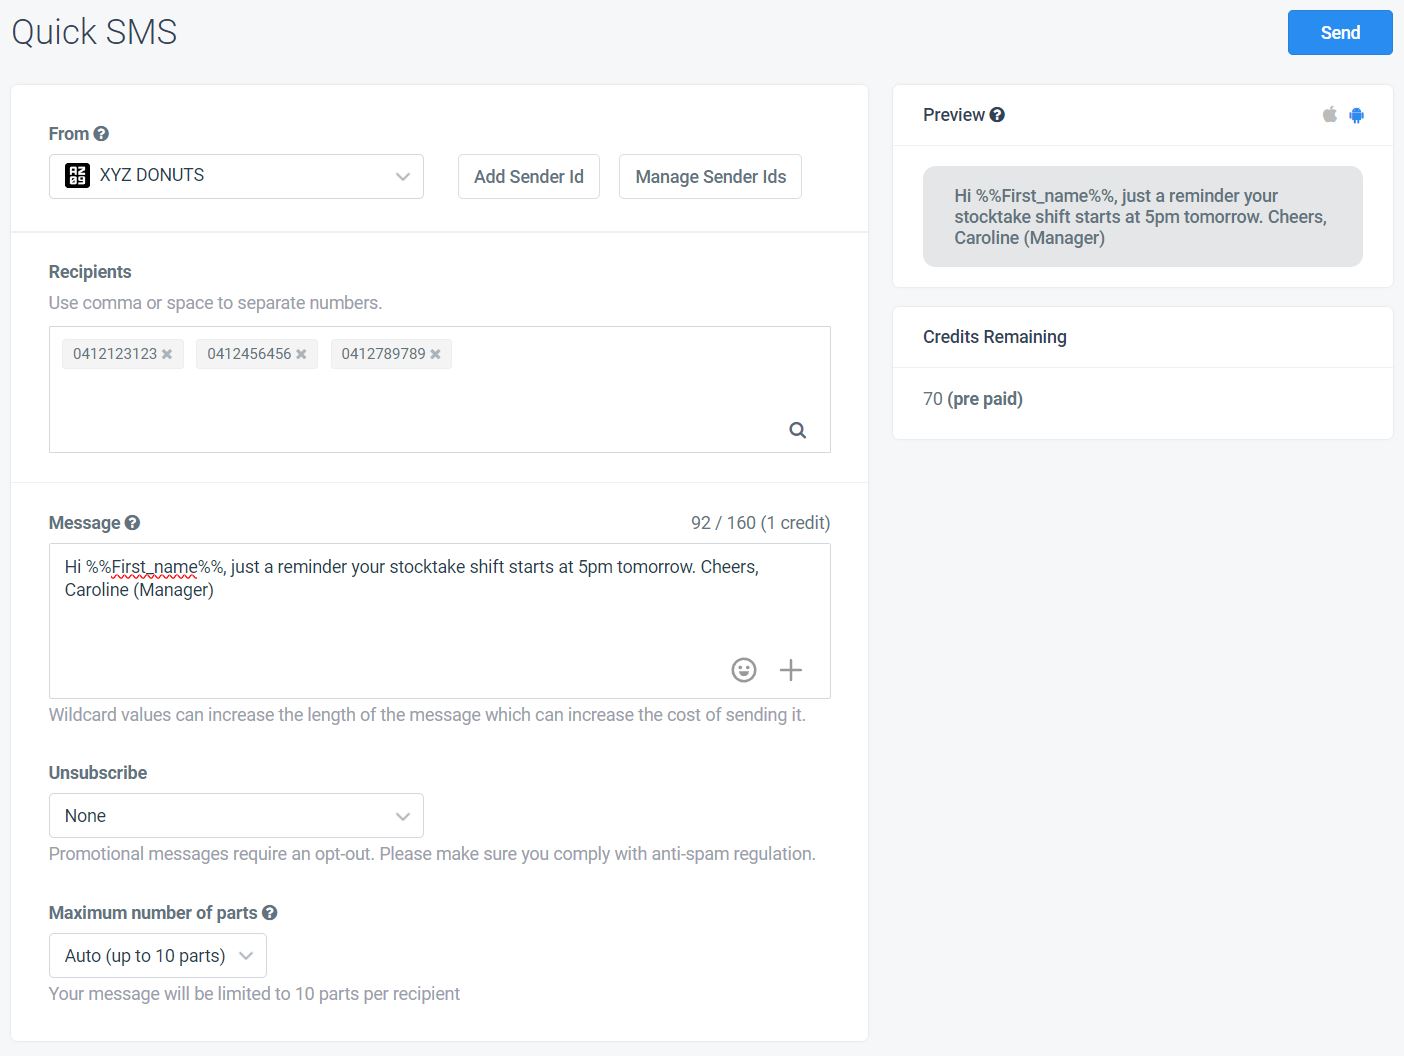Click the plus icon to insert a wildcard
This screenshot has width=1404, height=1056.
791,670
